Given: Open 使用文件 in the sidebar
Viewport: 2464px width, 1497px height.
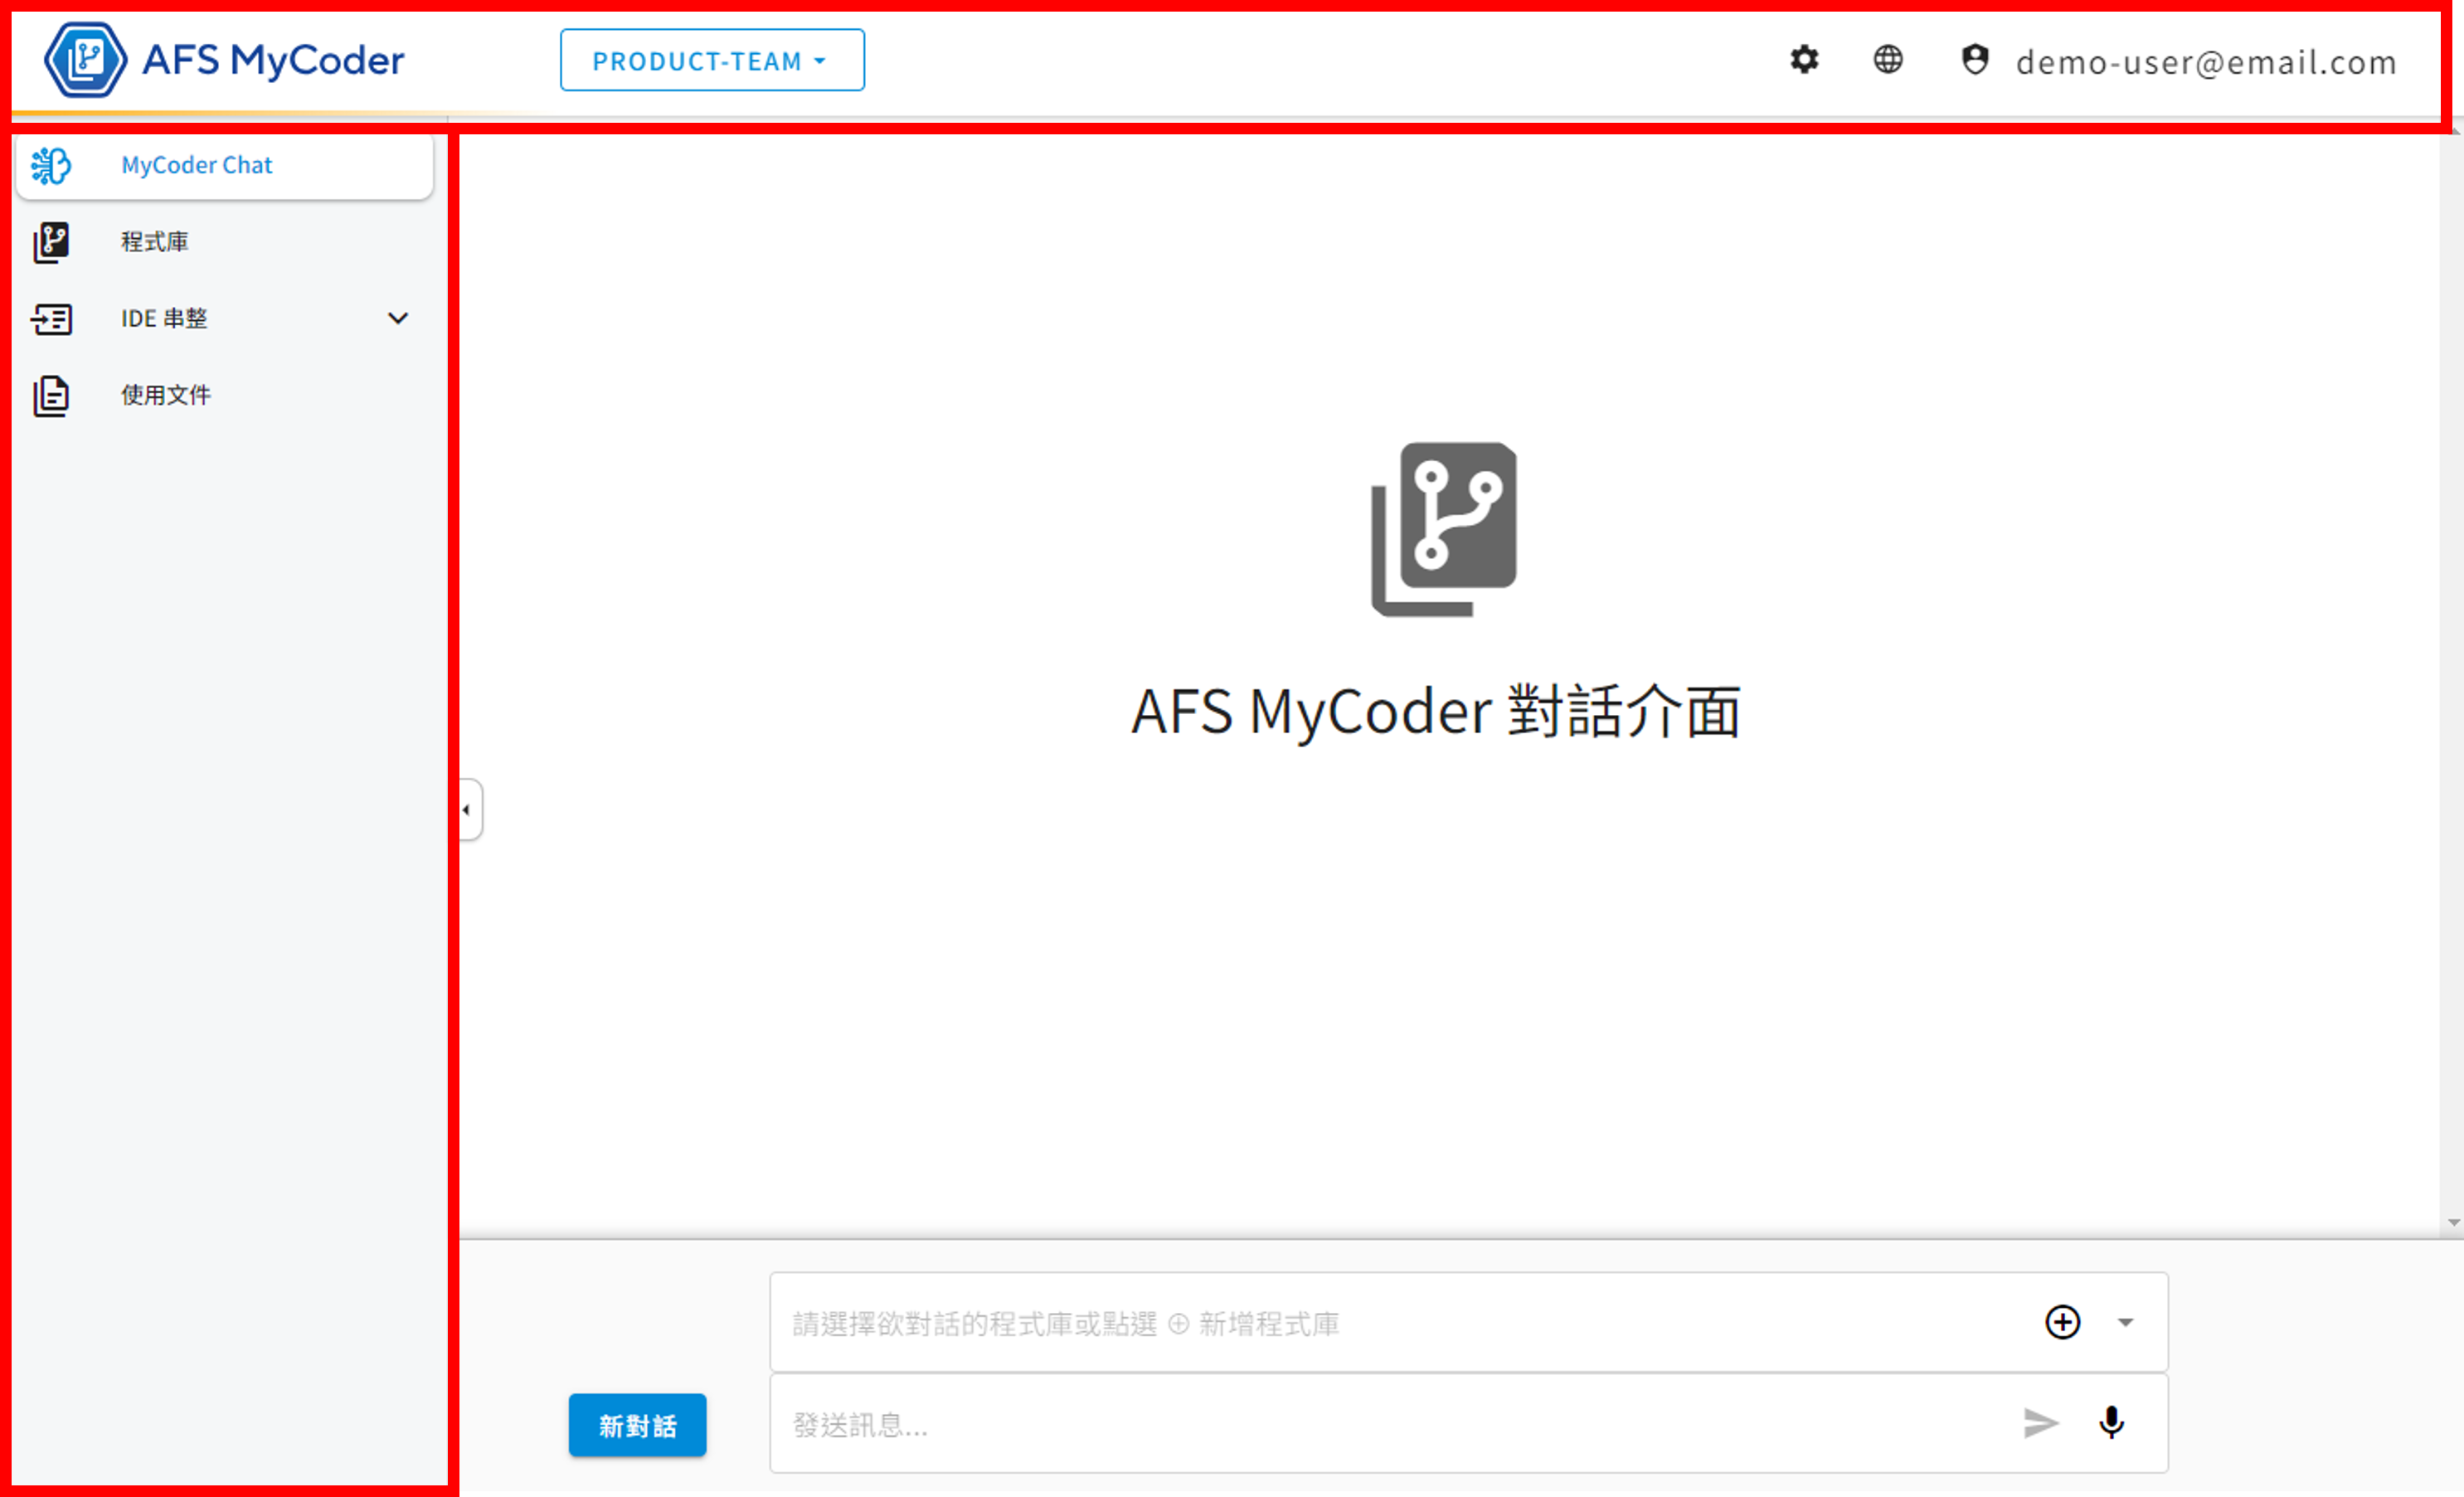Looking at the screenshot, I should click(x=225, y=396).
